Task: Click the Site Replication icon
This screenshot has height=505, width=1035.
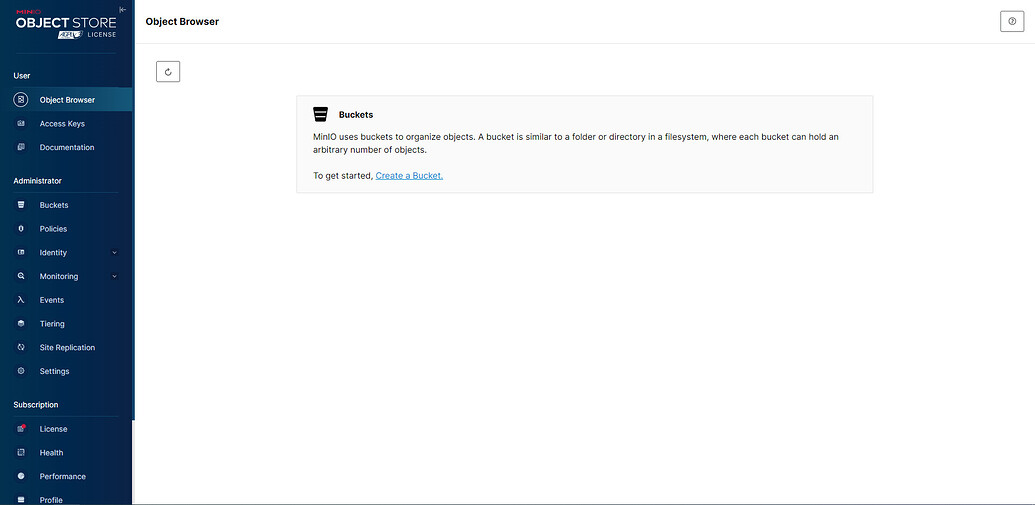Action: (x=21, y=348)
